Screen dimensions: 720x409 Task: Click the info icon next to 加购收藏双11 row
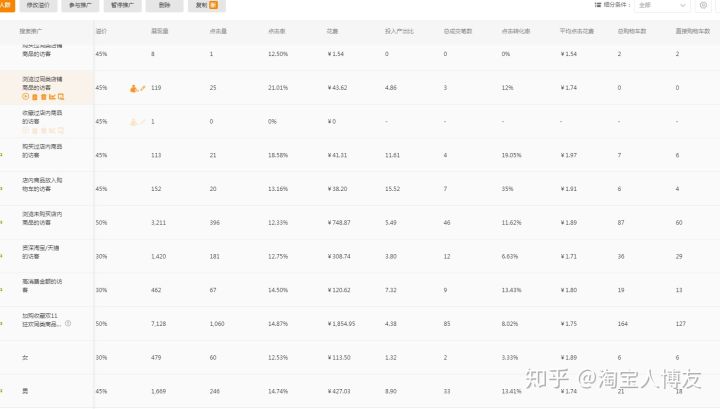[x=68, y=323]
